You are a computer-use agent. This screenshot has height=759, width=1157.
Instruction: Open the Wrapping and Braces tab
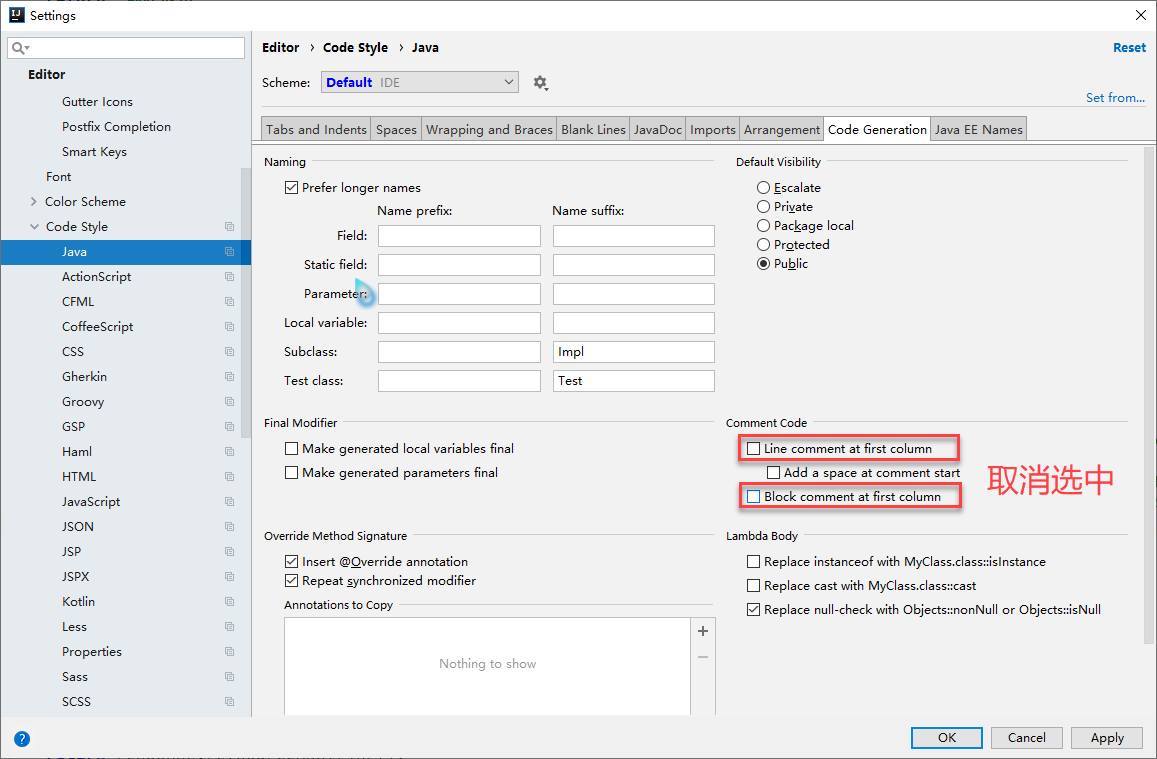[489, 130]
